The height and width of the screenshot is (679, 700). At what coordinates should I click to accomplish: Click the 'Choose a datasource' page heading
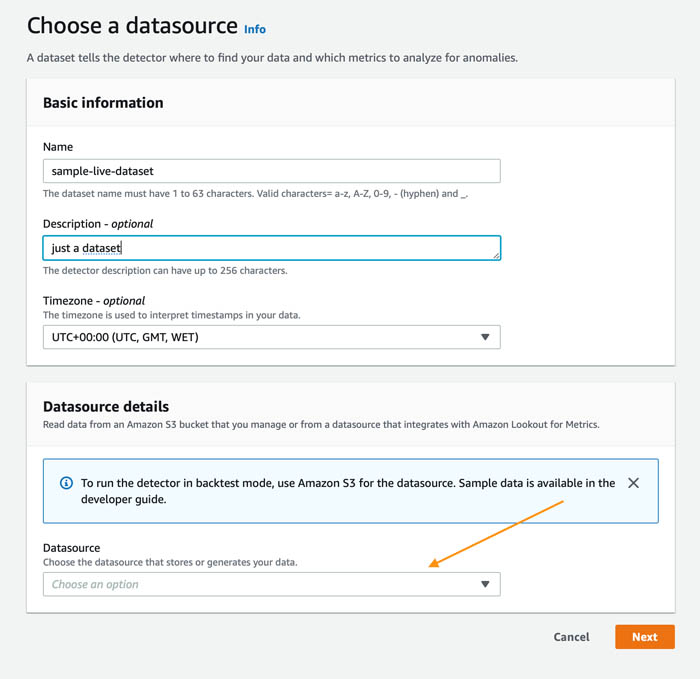(132, 25)
